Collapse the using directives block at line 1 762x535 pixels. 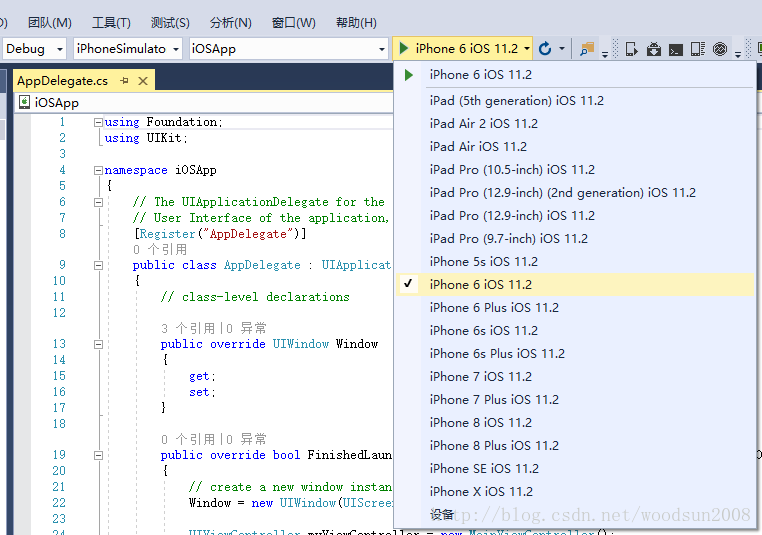[98, 122]
